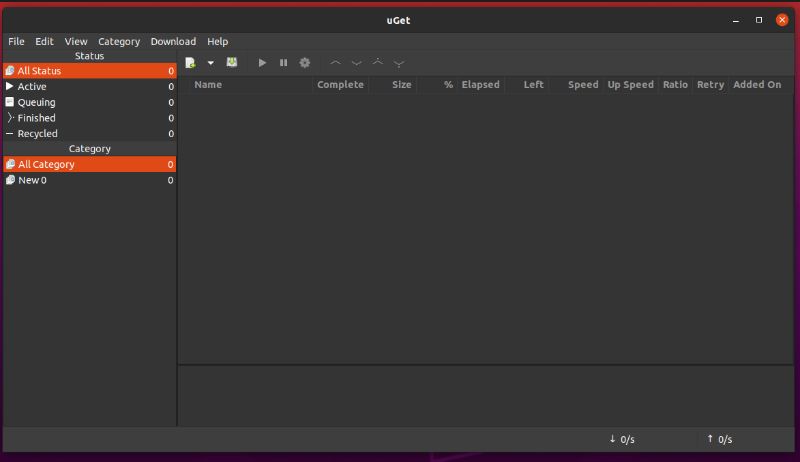800x462 pixels.
Task: Close the uGet window
Action: click(782, 20)
